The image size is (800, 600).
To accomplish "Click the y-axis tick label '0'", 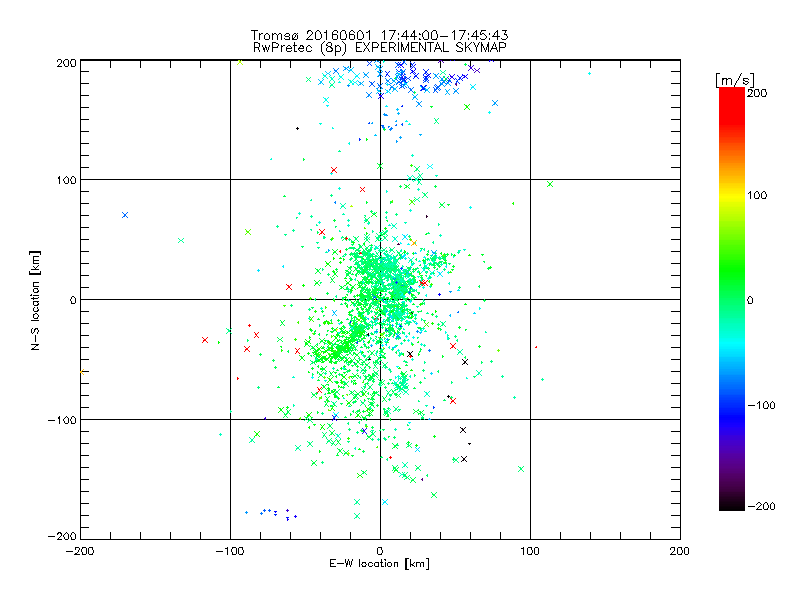I will tap(73, 300).
